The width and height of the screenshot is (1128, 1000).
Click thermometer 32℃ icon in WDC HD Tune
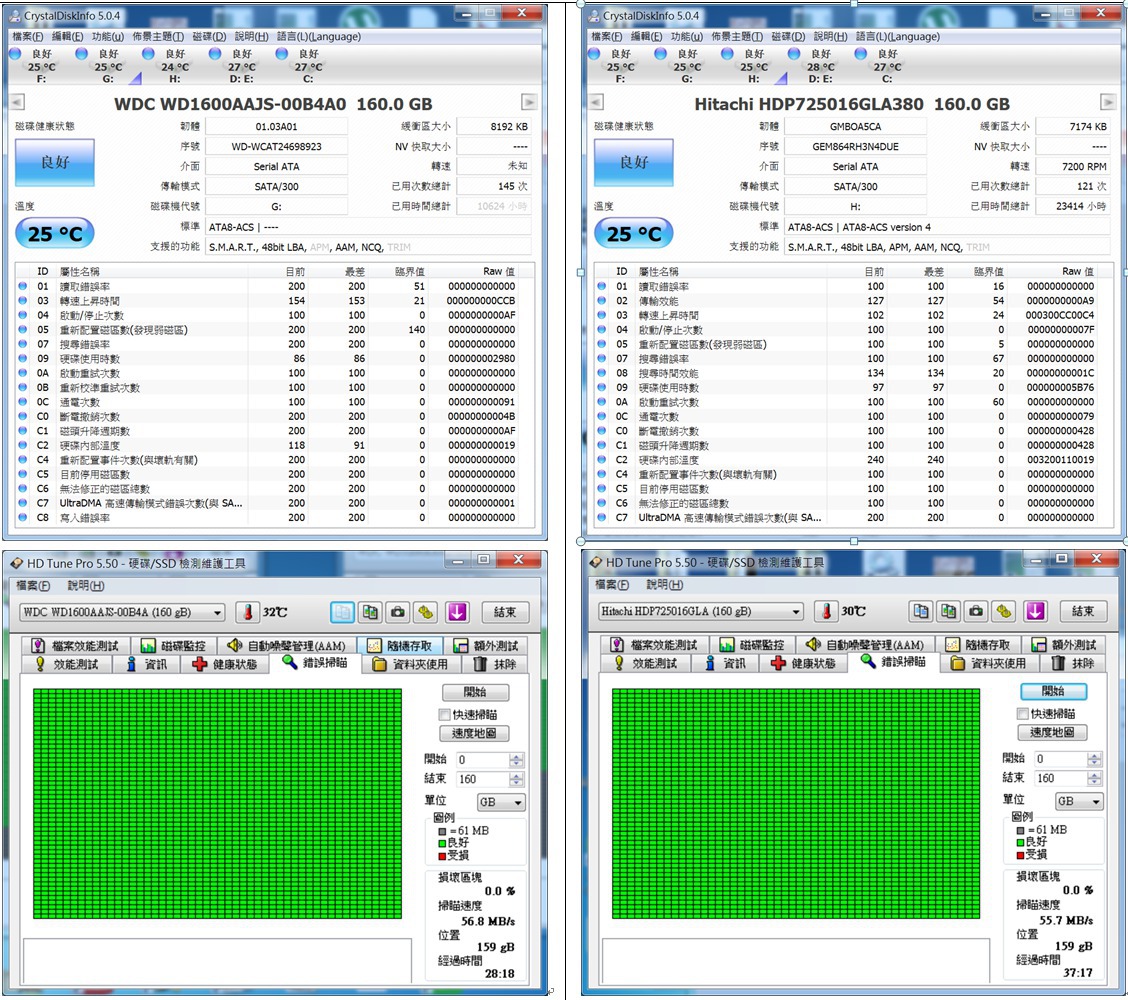point(247,612)
